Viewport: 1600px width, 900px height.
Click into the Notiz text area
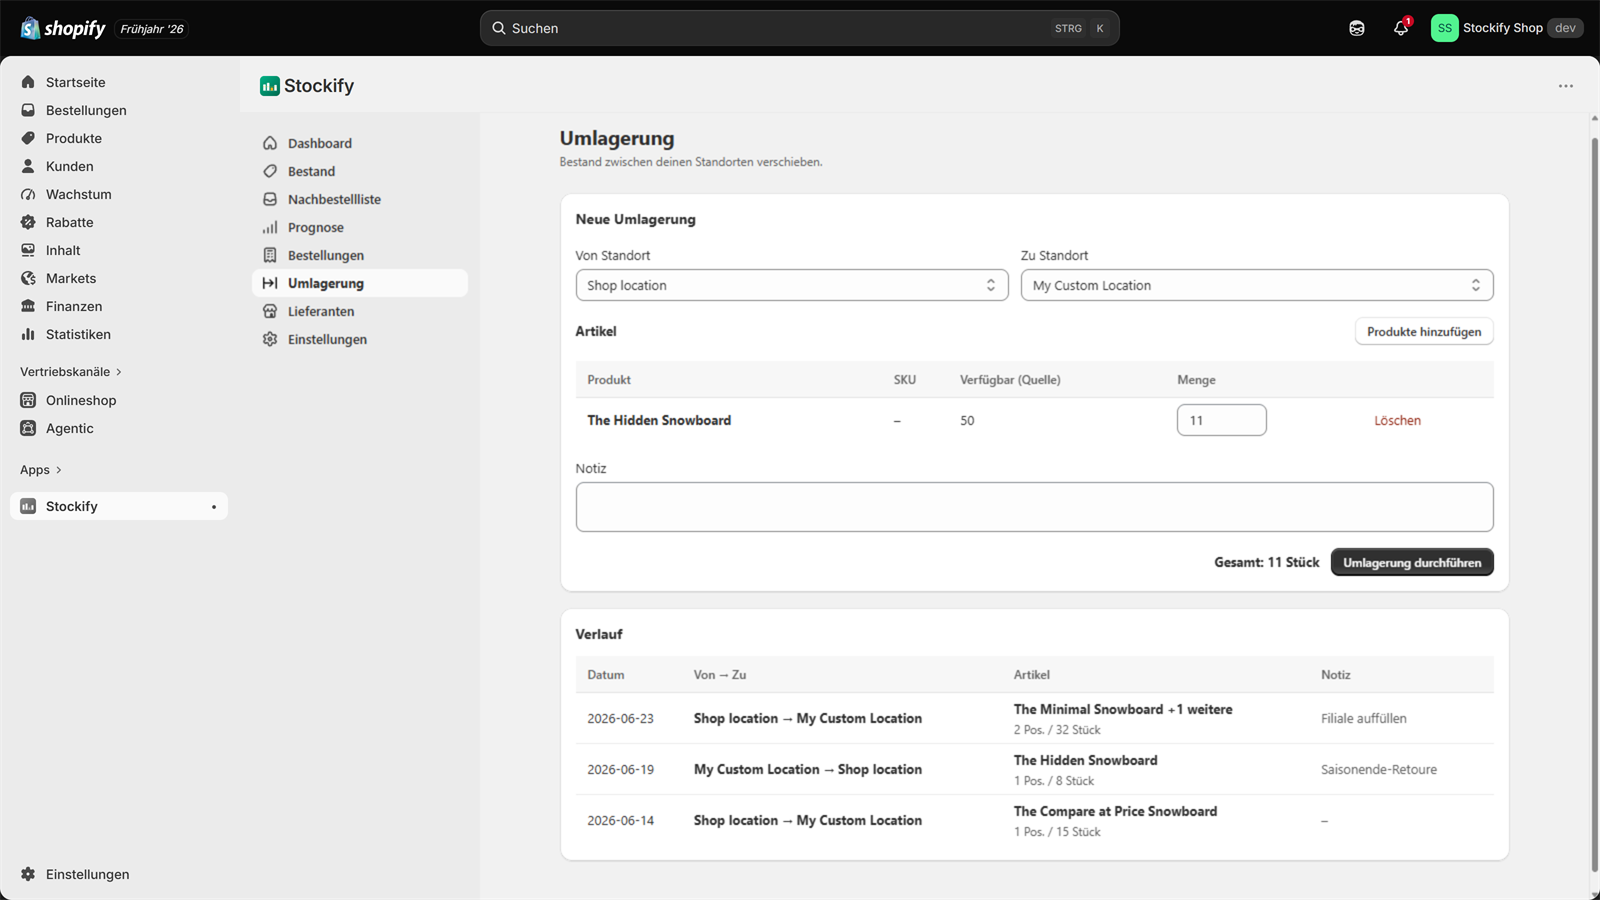1034,507
